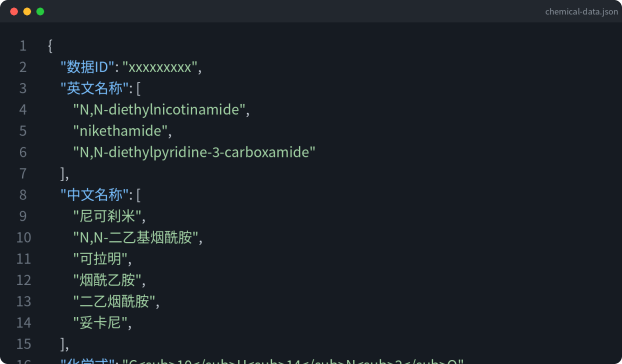Image resolution: width=622 pixels, height=364 pixels.
Task: Click the "N,N-diethylnicotinamide" string
Action: [159, 109]
